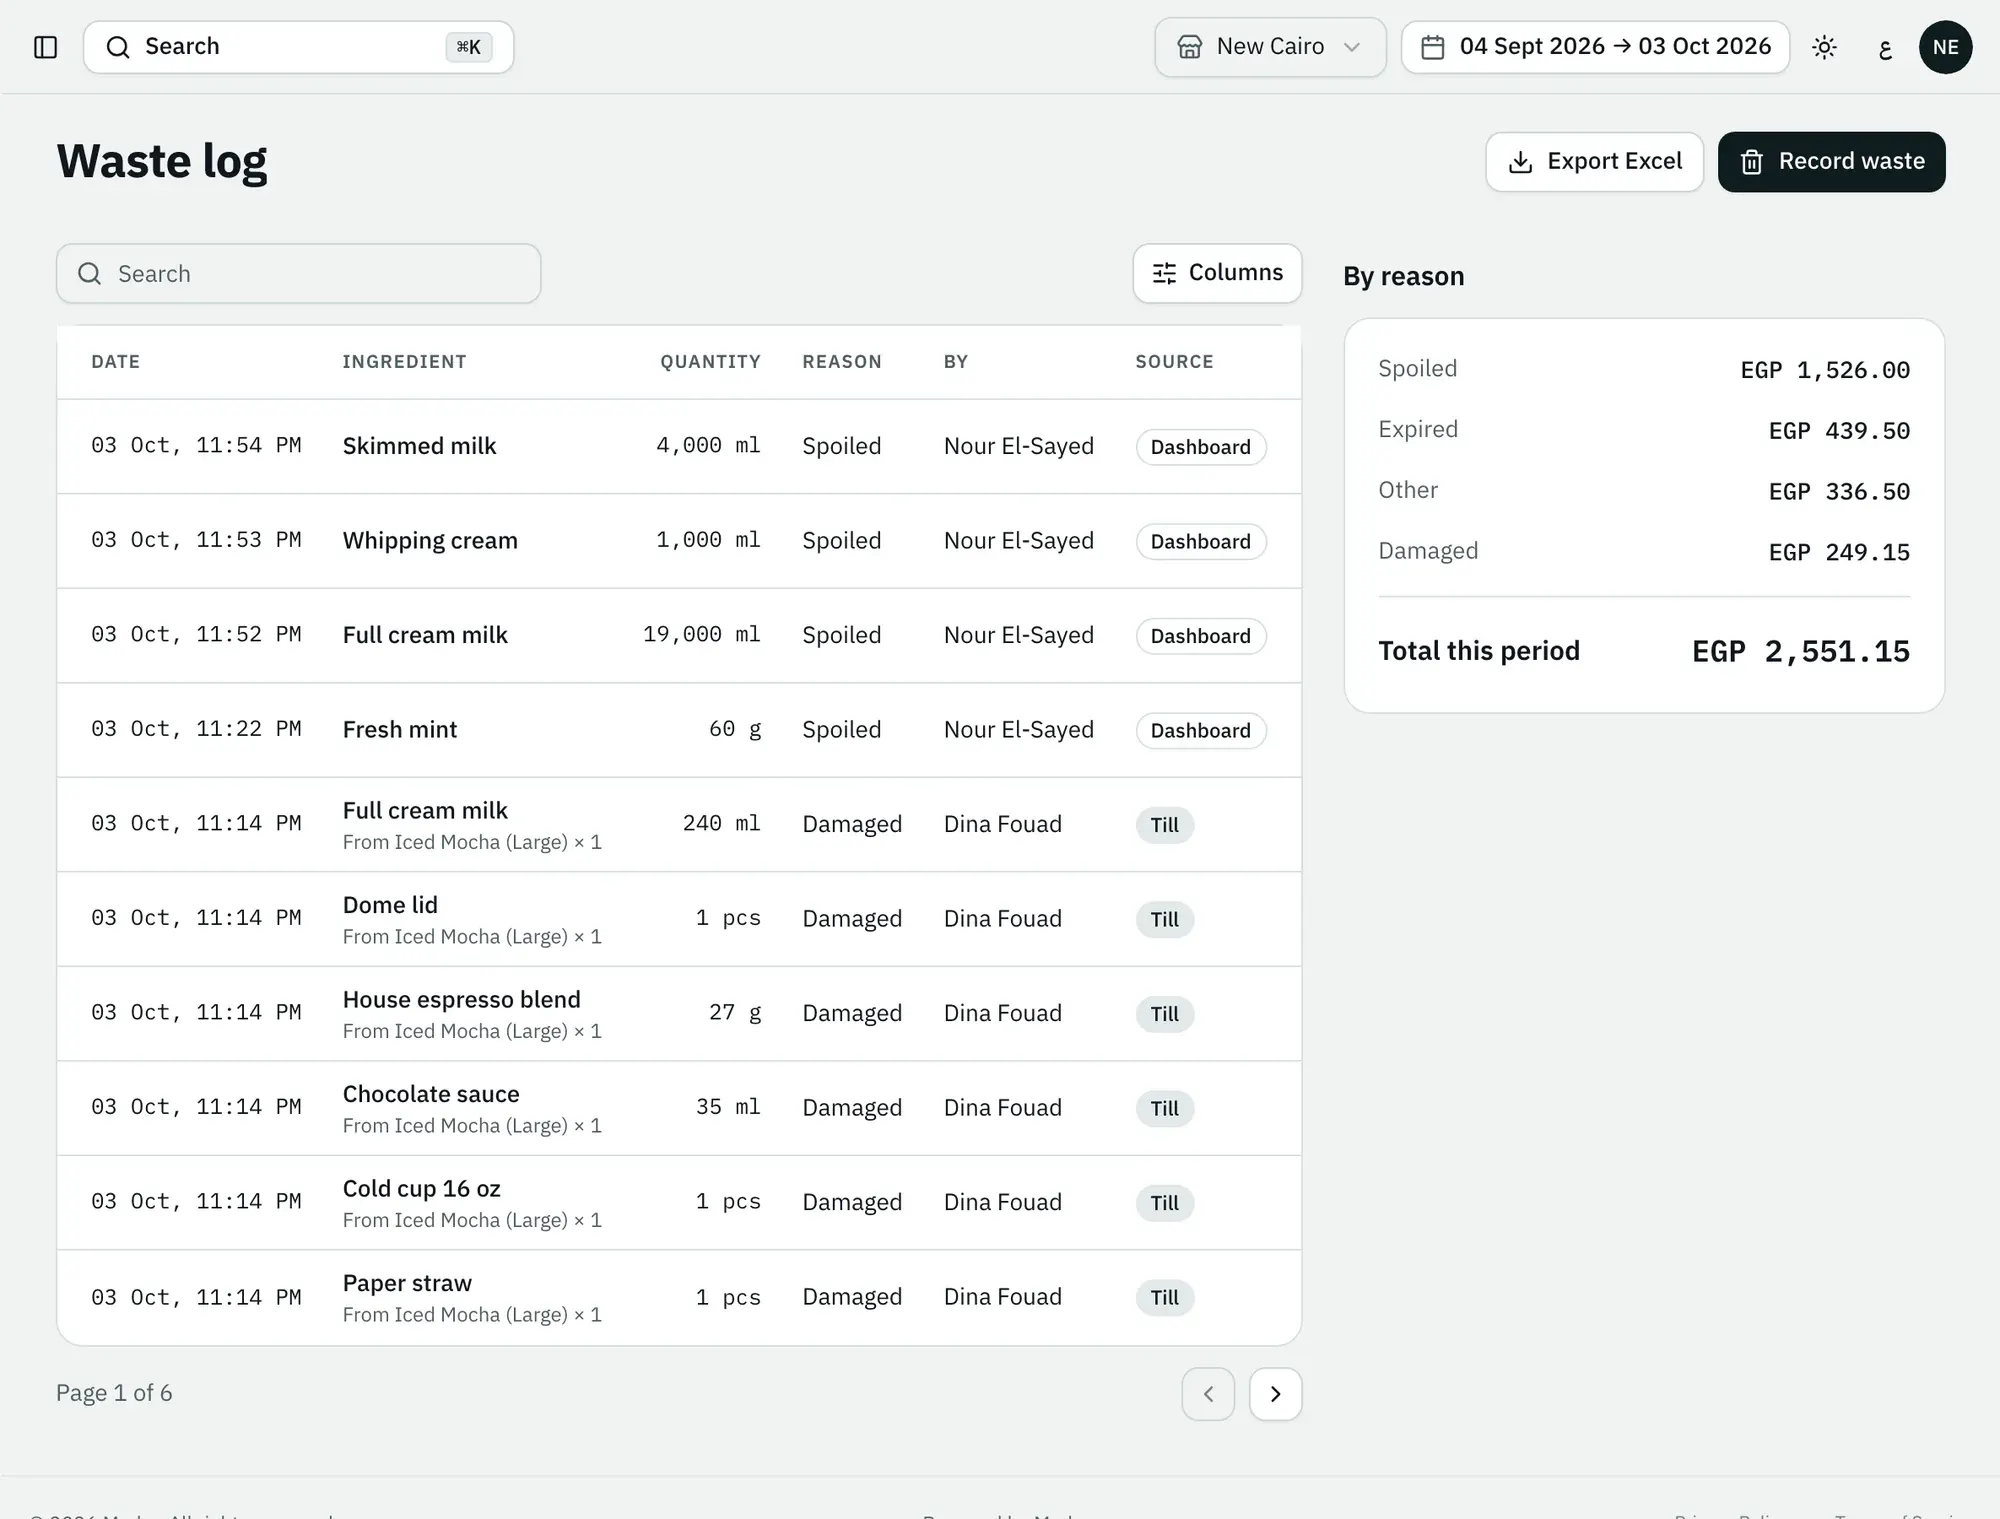Click the SOURCE column header
This screenshot has height=1519, width=2000.
tap(1174, 362)
